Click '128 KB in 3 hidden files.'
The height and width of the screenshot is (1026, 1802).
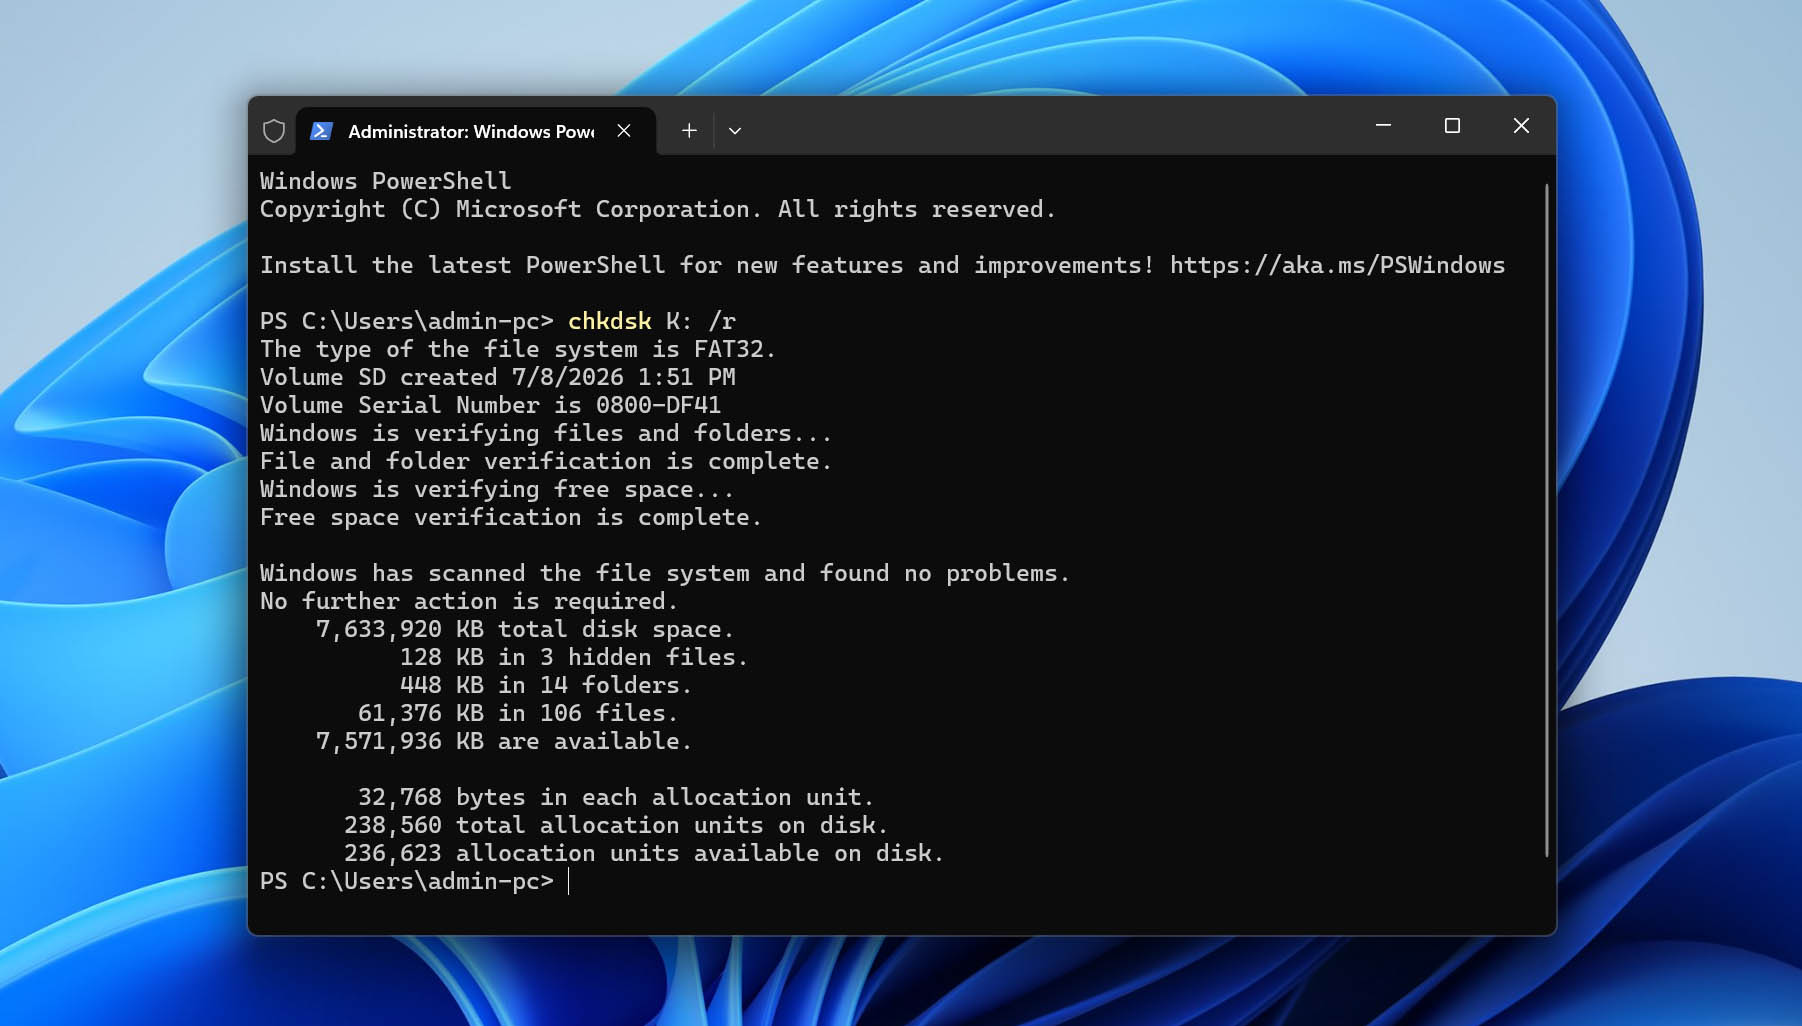click(x=574, y=657)
